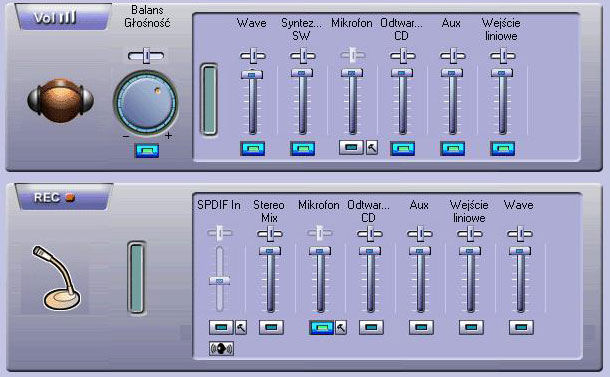Mute the playback Odtwar... CD channel

pyautogui.click(x=402, y=148)
